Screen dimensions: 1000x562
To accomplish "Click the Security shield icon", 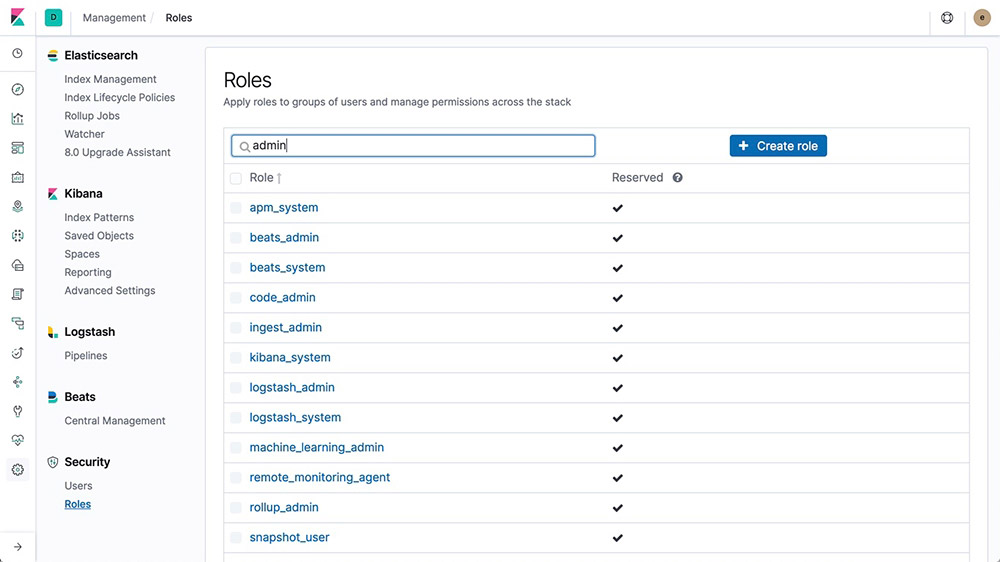I will click(x=53, y=462).
